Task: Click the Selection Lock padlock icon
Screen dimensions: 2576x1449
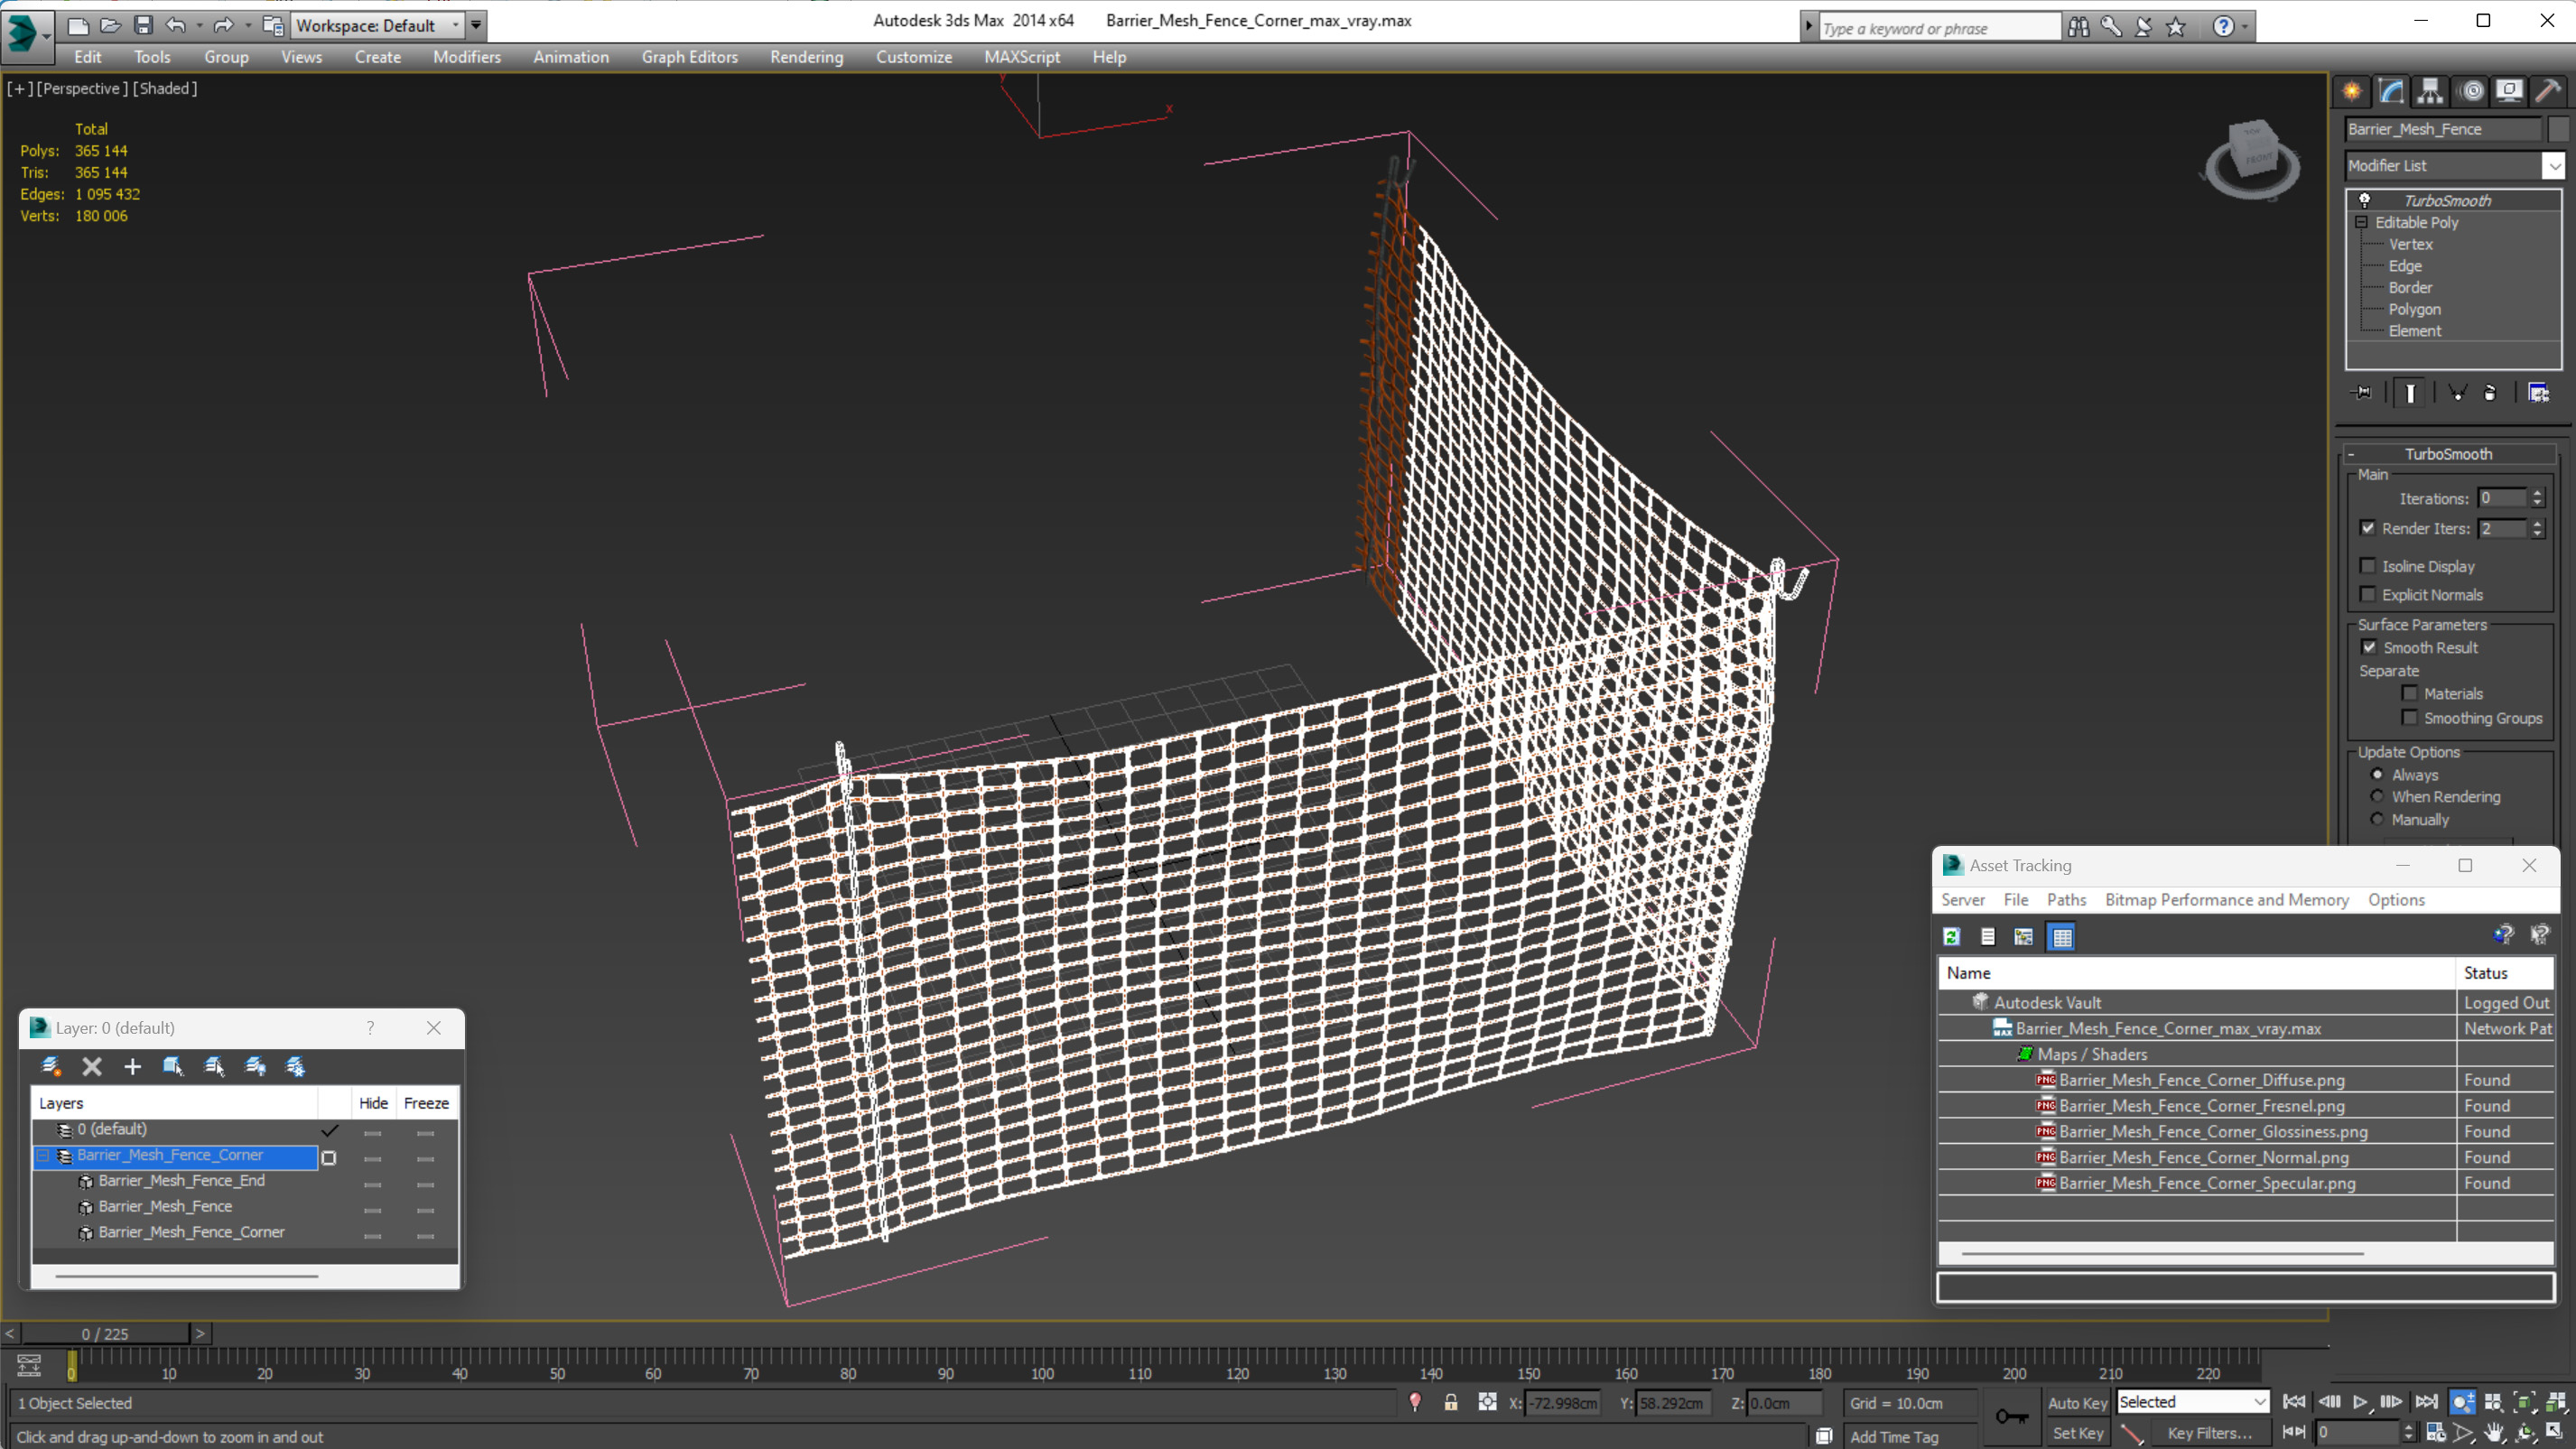Action: pyautogui.click(x=1450, y=1402)
